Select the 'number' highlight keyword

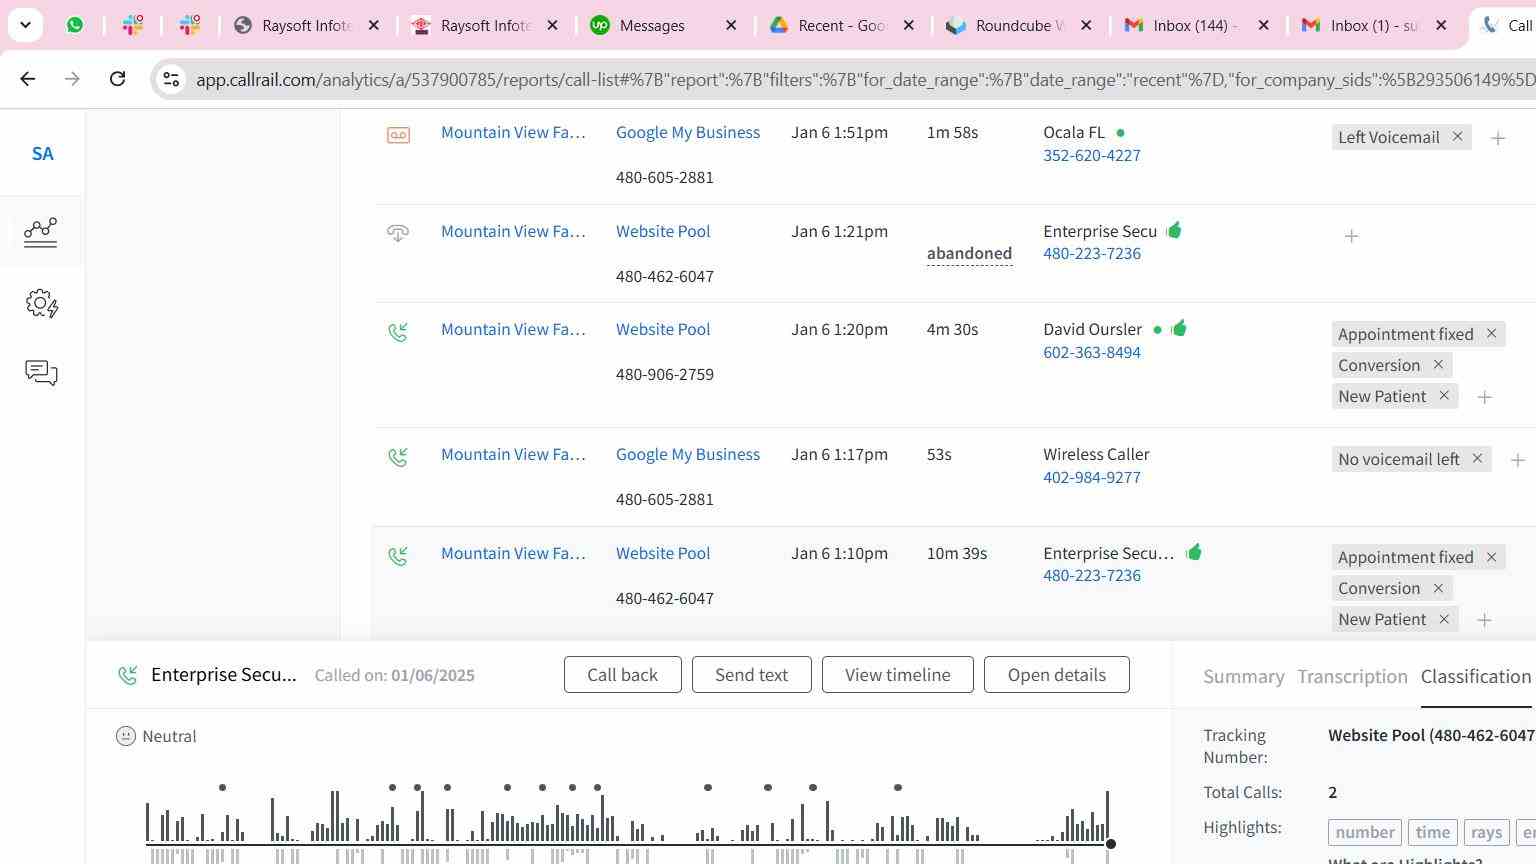coord(1365,832)
